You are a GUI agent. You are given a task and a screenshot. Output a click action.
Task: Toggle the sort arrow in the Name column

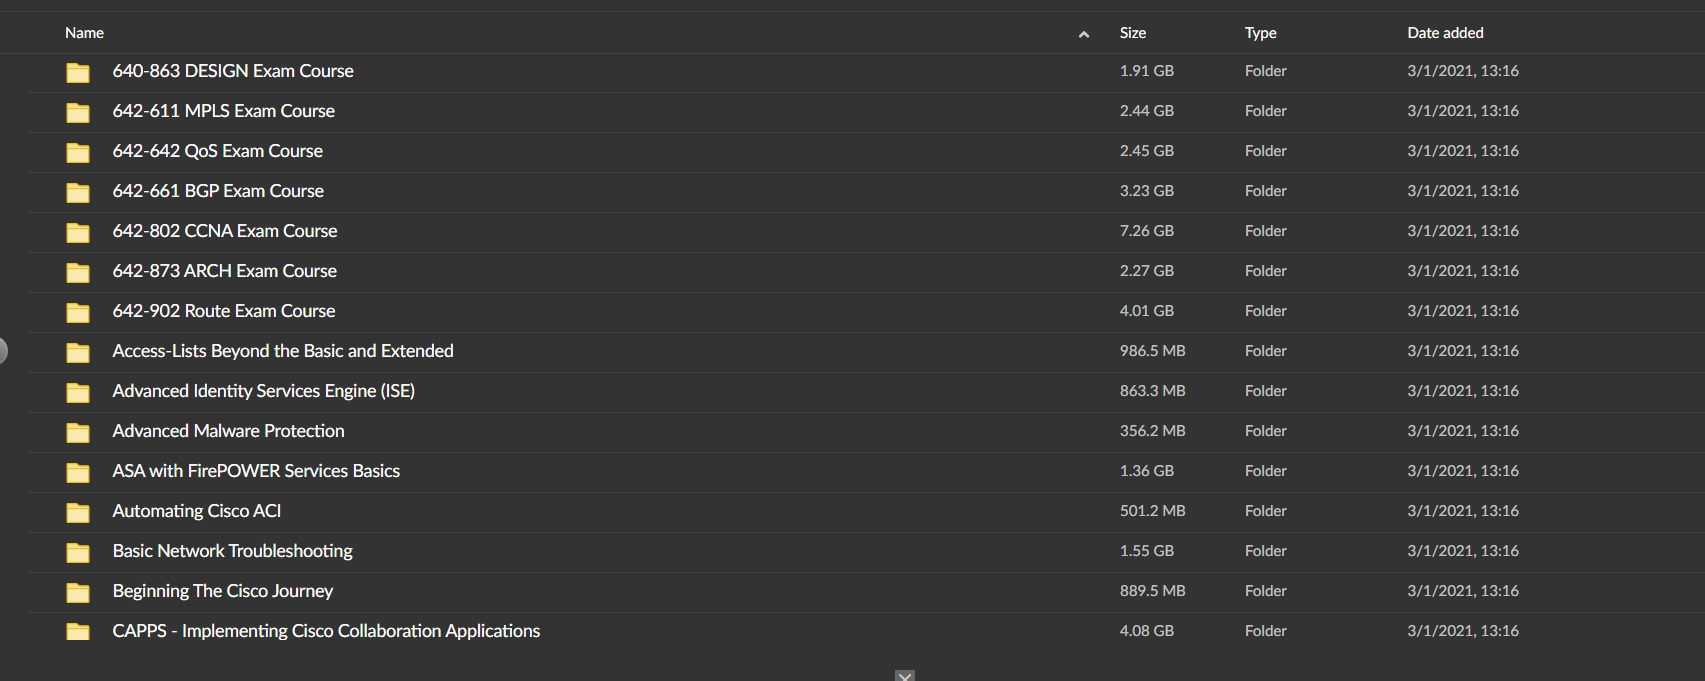pos(1084,34)
